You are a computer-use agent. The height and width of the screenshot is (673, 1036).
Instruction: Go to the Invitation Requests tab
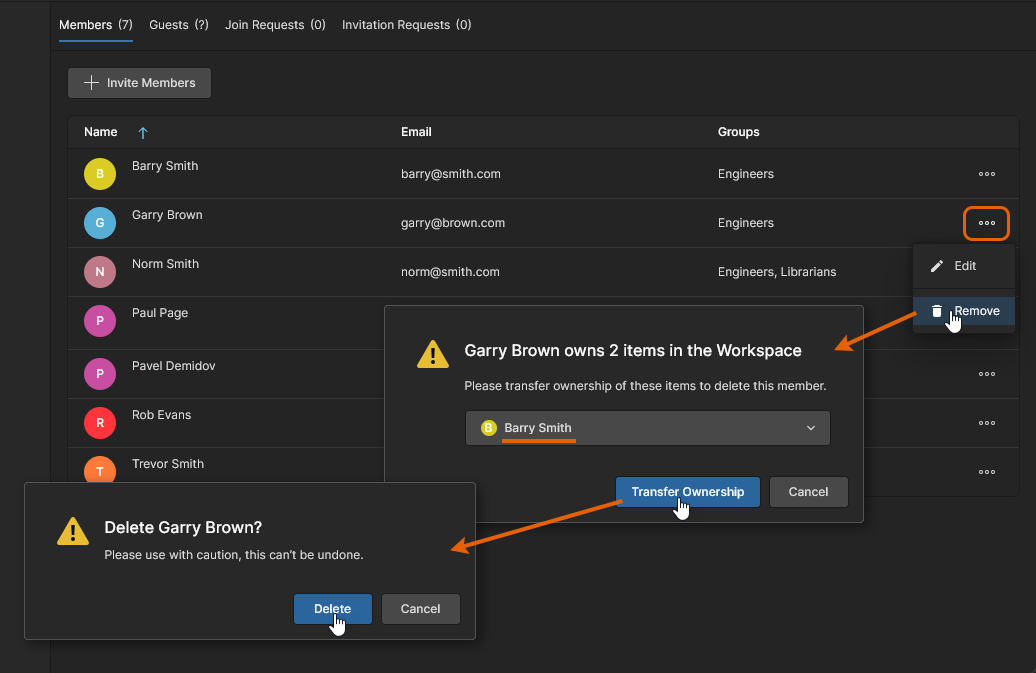click(x=406, y=25)
